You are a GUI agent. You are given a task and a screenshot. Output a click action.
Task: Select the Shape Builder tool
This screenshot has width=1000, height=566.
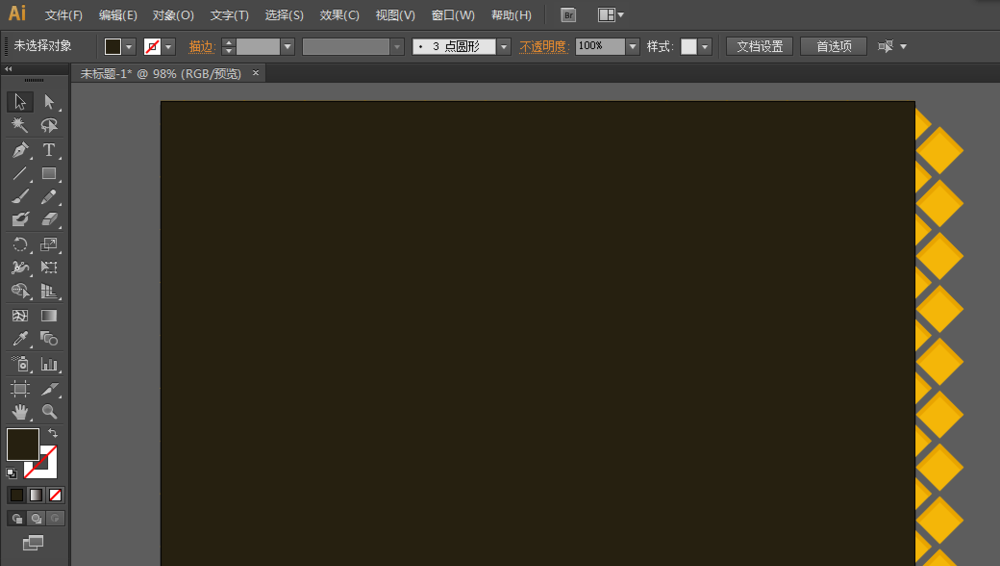coord(20,291)
